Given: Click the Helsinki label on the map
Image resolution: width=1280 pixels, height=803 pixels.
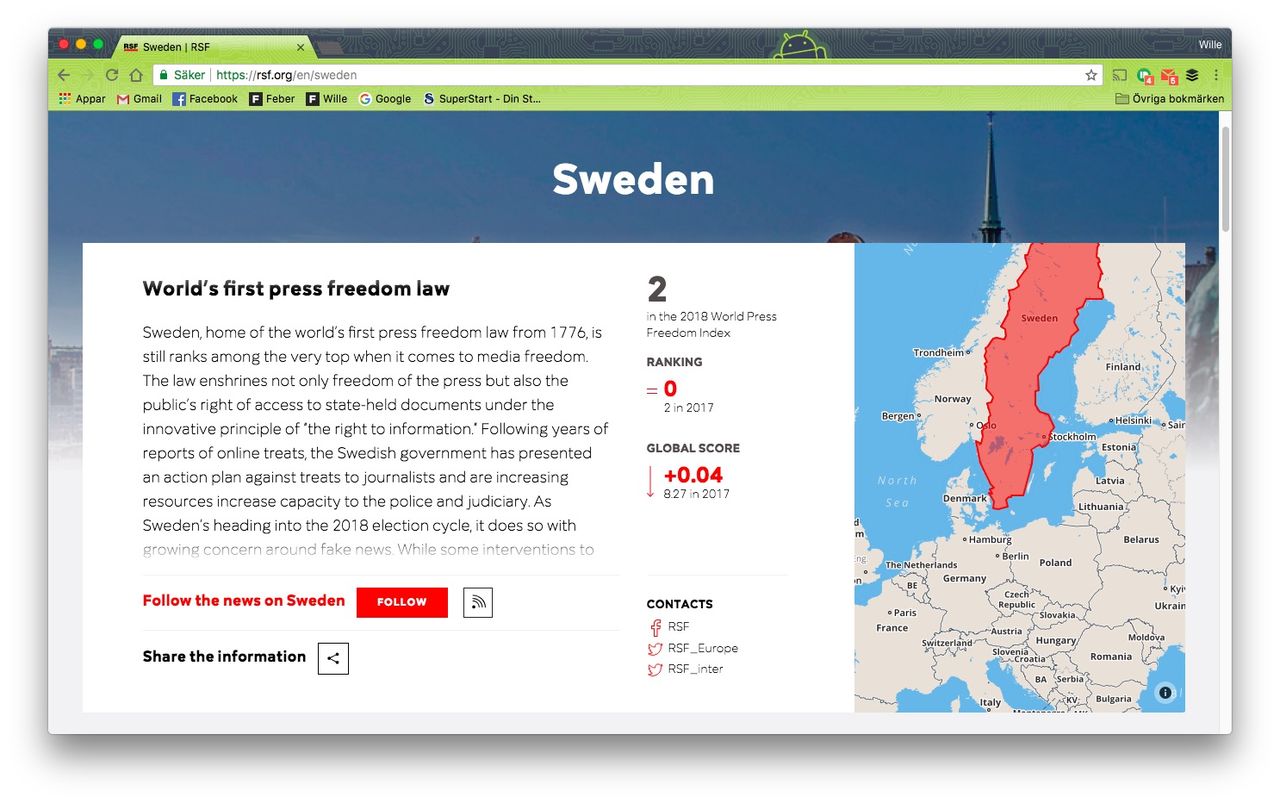Looking at the screenshot, I should tap(1133, 420).
